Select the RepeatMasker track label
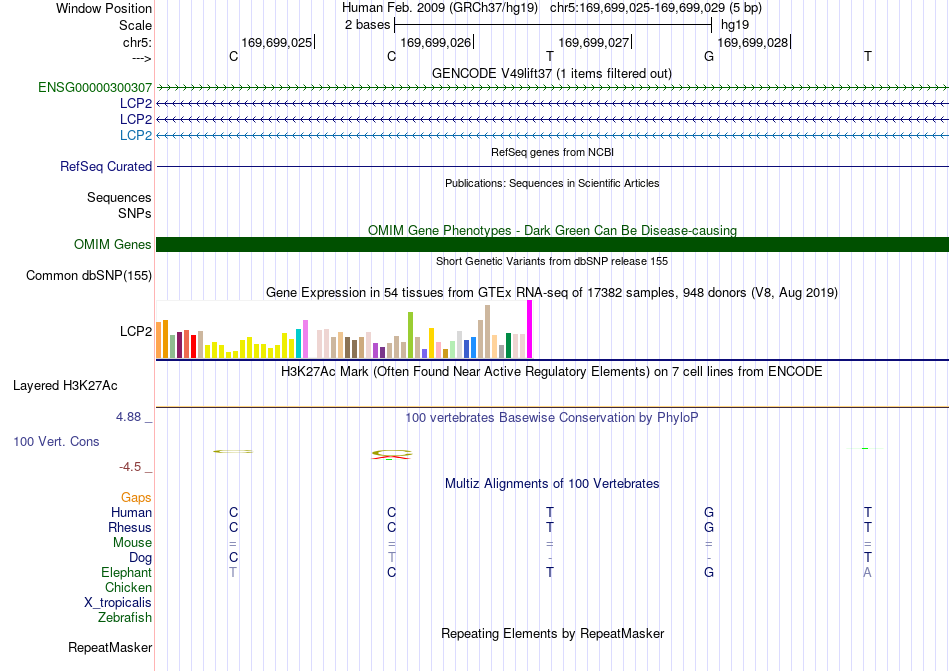Viewport: 950px width, 671px height. tap(110, 647)
